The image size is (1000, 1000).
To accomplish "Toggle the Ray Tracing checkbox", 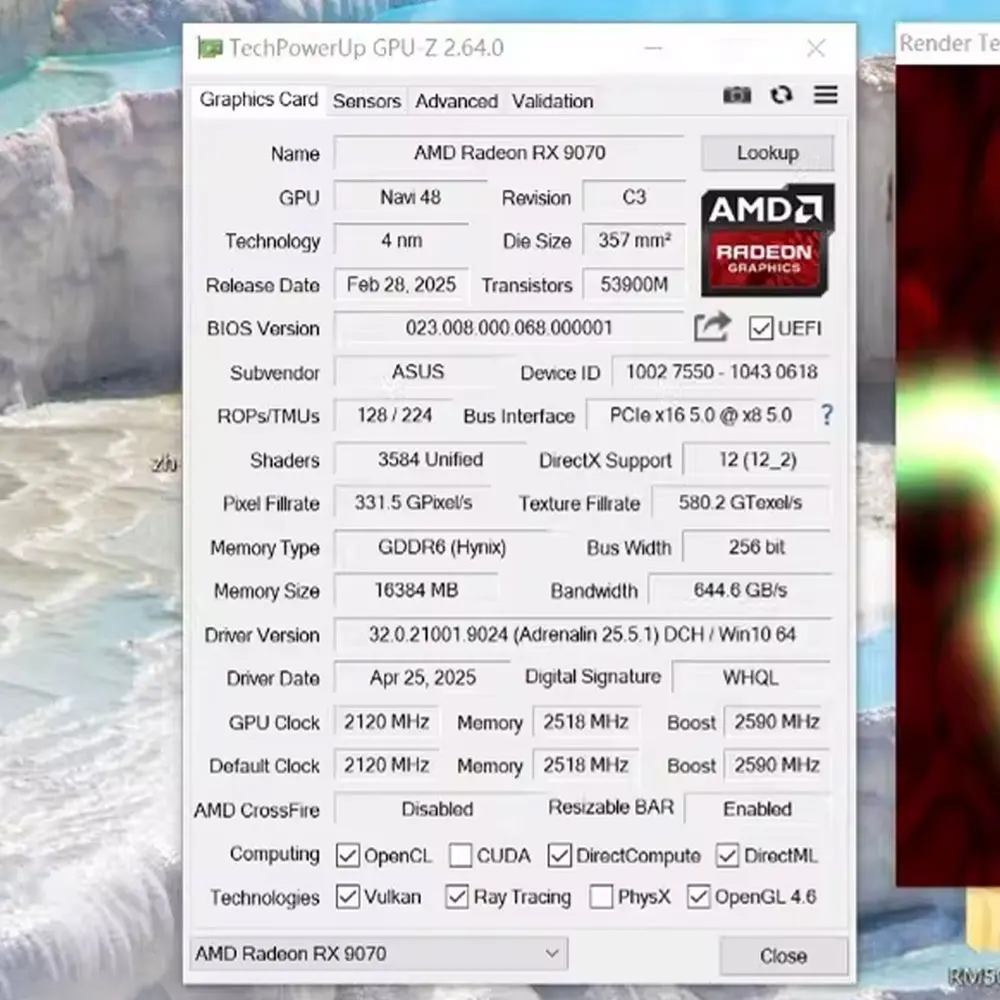I will click(457, 897).
